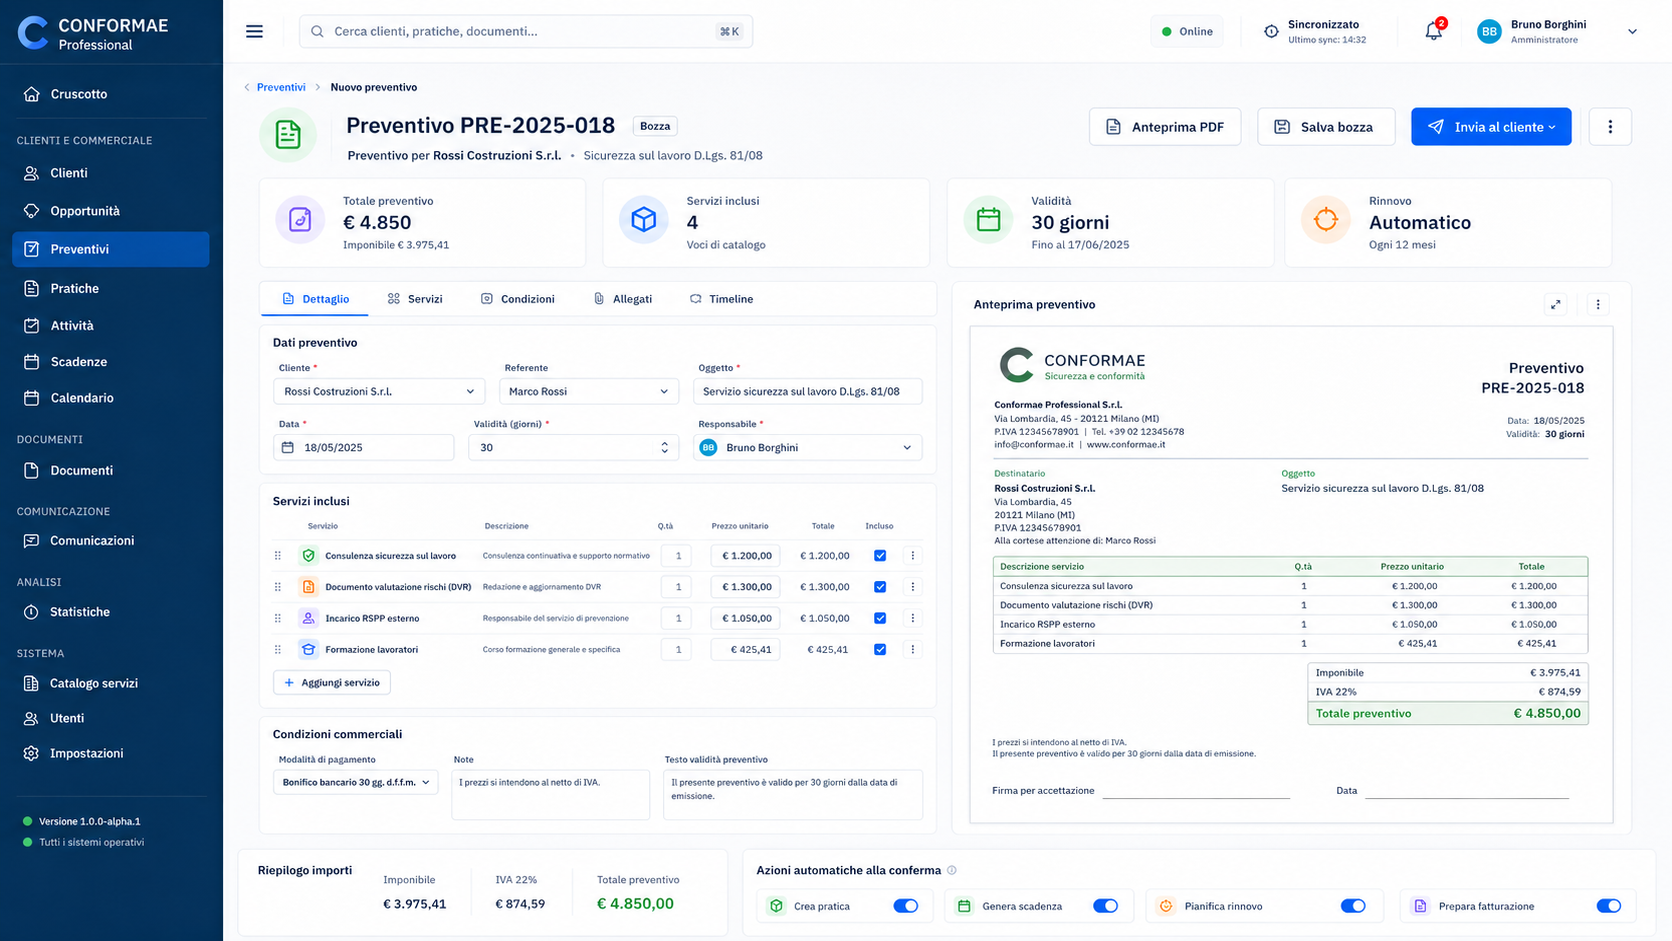Disable the Prepara fatturazione toggle
Viewport: 1672px width, 941px height.
pos(1609,906)
